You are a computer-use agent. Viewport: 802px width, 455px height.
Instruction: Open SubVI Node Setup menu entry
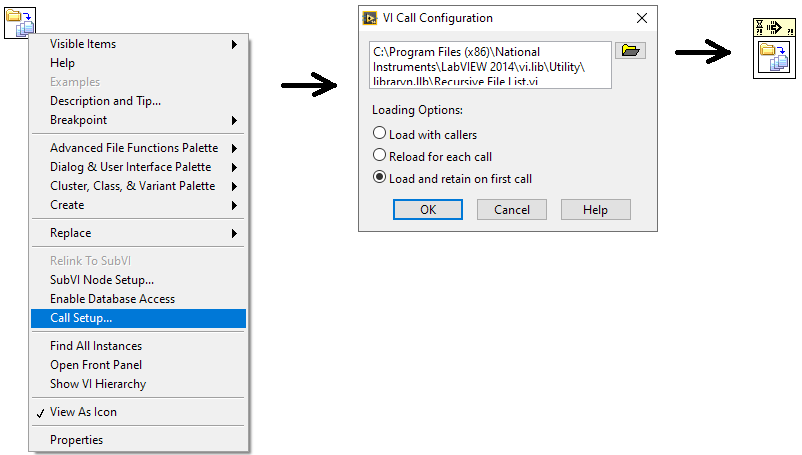point(102,280)
